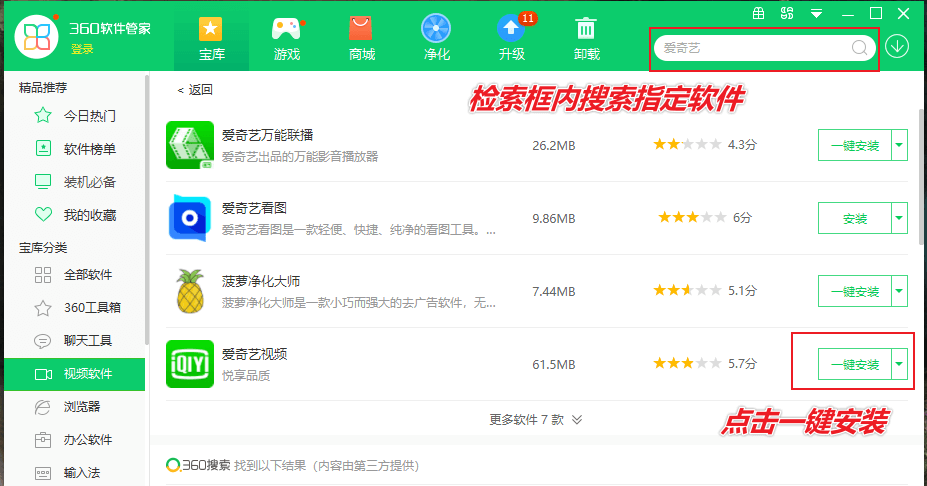Select 今日热门 in sidebar
Viewport: 927px width, 486px height.
pos(90,116)
